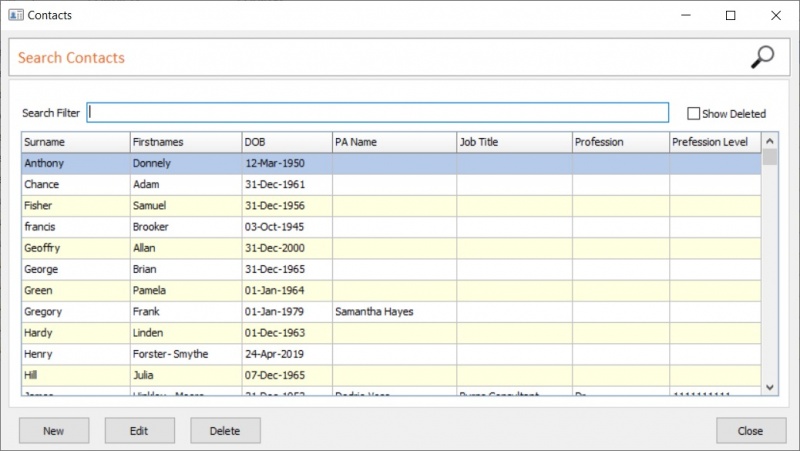Screen dimensions: 800x451
Task: Click firstname Frank cell
Action: tap(186, 312)
